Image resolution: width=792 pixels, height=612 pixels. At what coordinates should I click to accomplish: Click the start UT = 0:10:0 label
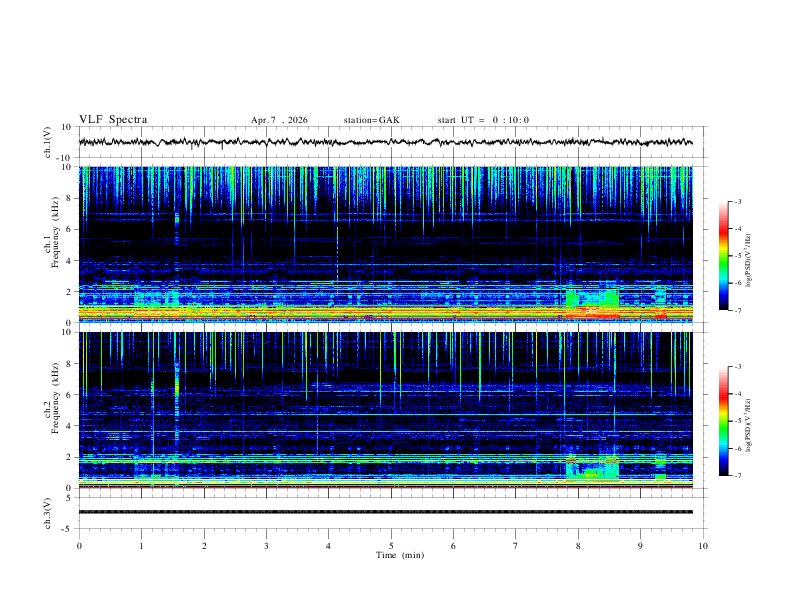point(483,120)
